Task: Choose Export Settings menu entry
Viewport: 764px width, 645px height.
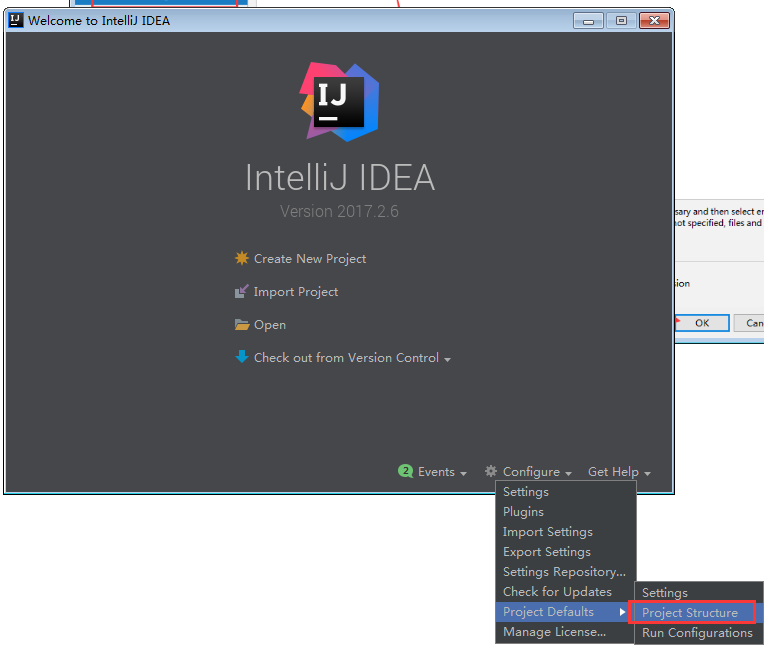Action: 566,552
